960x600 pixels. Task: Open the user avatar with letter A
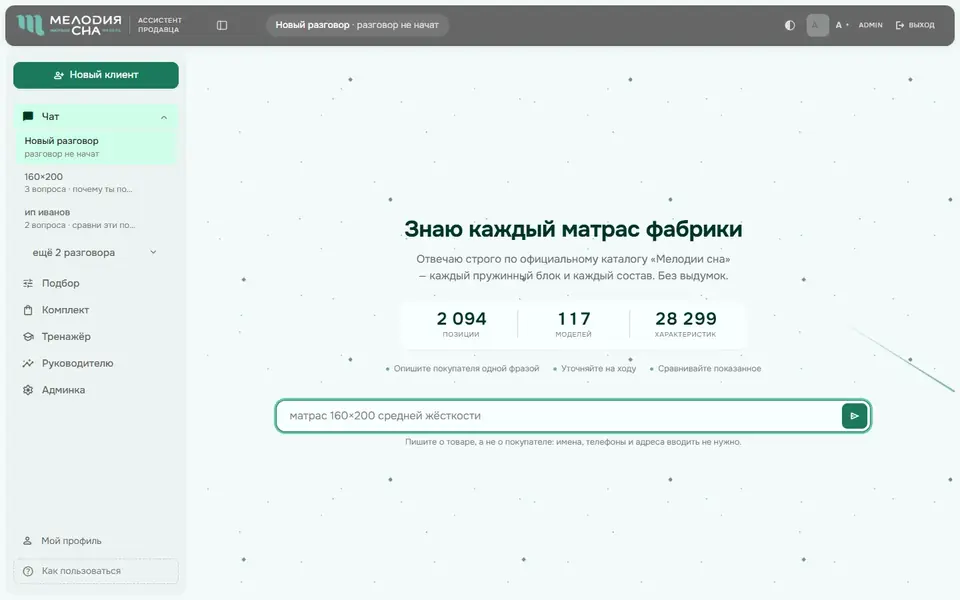tap(817, 25)
